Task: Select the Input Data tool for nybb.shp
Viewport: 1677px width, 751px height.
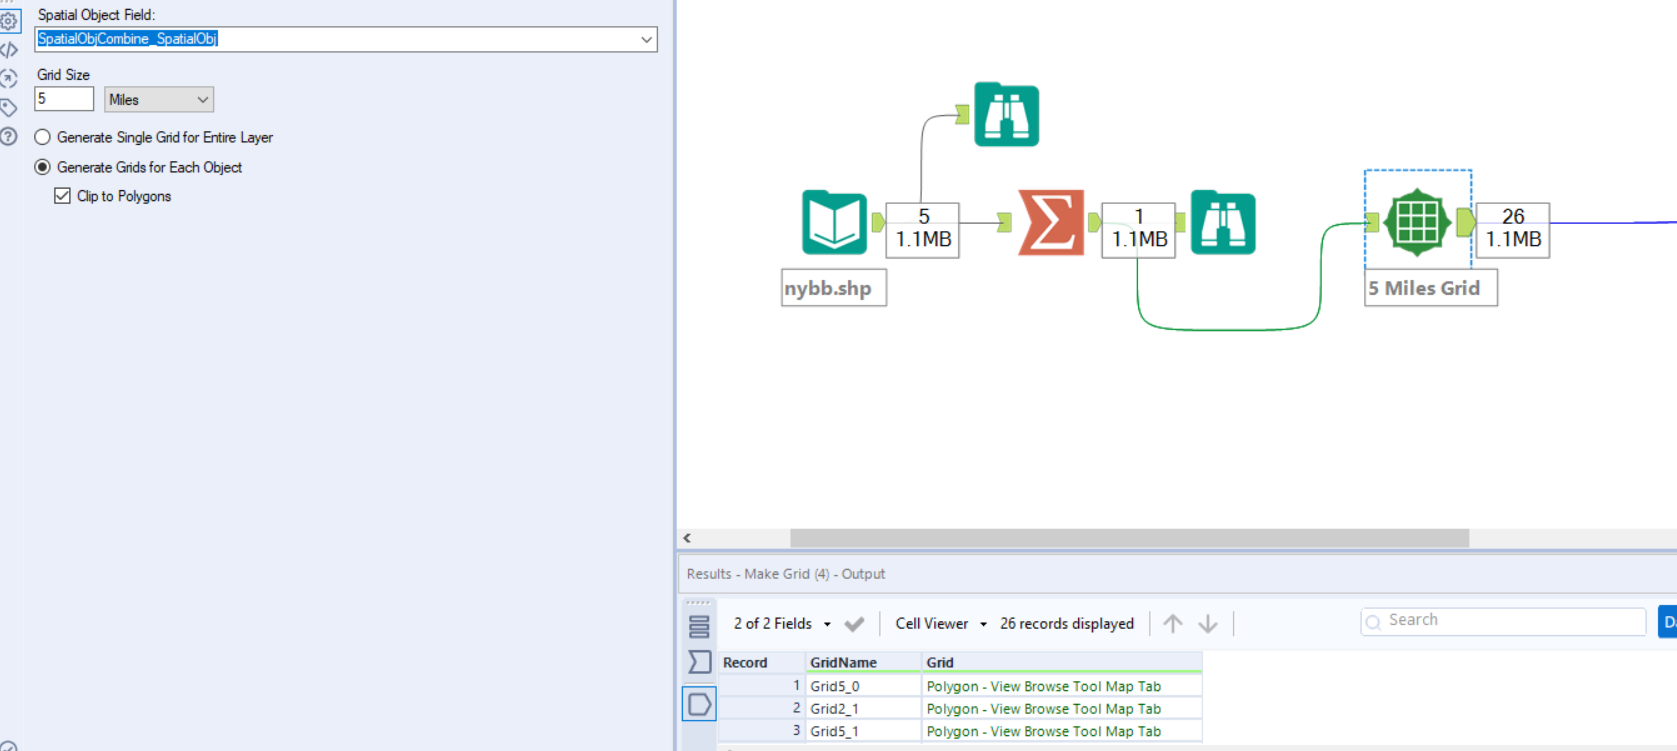Action: coord(834,222)
